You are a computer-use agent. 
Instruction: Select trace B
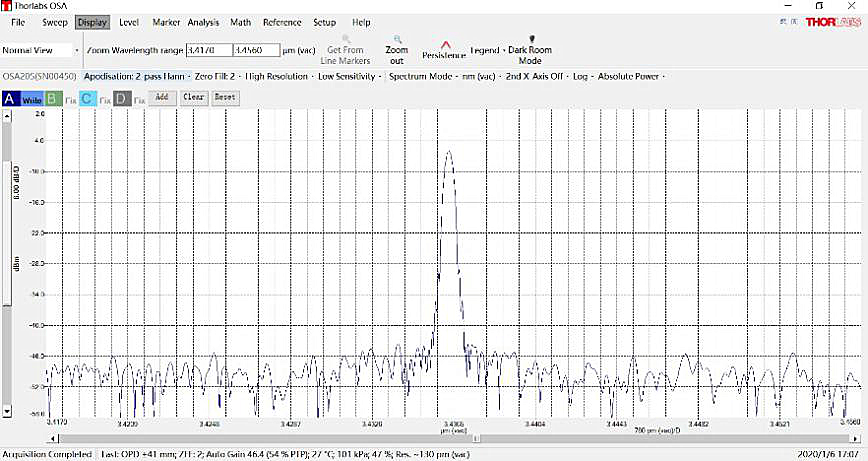click(x=53, y=98)
